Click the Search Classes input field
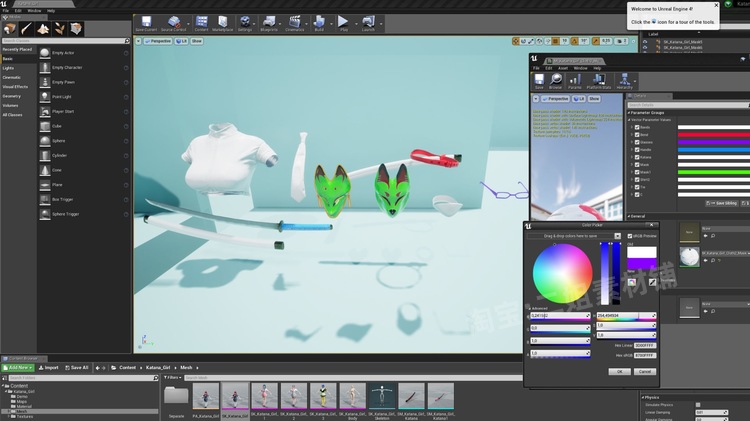Viewport: 750px width, 421px height. 66,41
